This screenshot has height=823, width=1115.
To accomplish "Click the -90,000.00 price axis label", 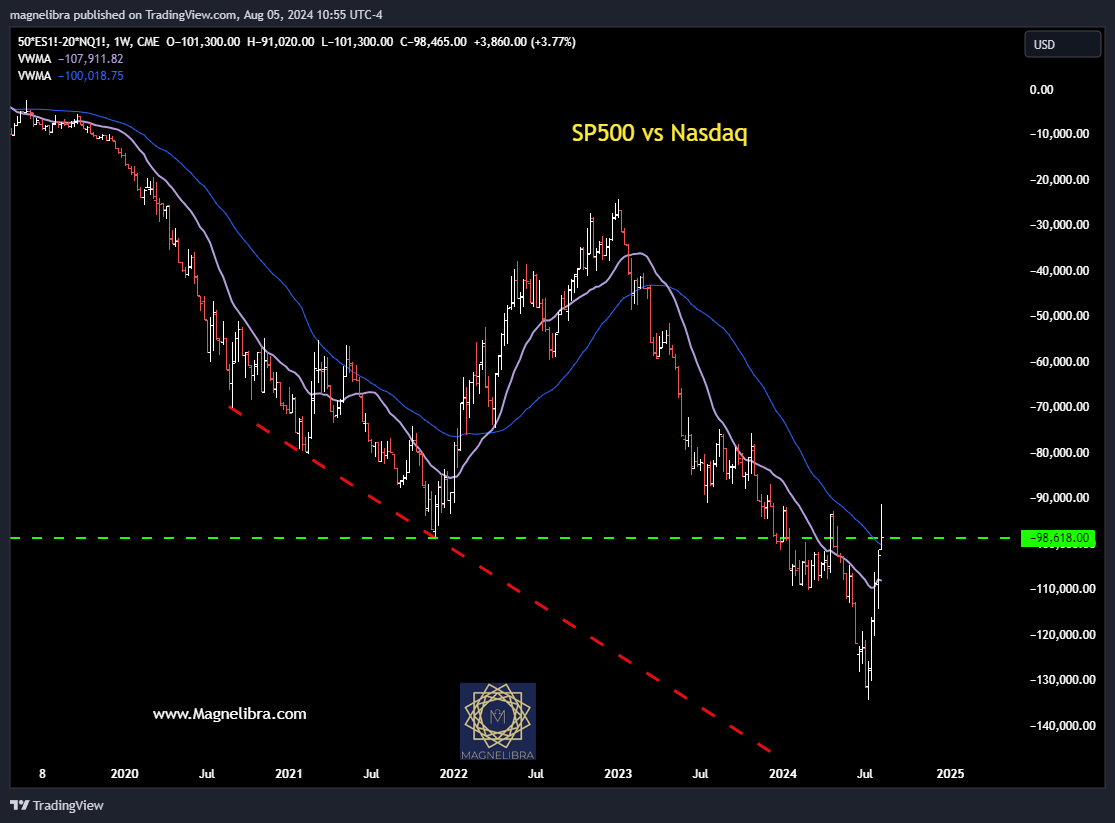I will [1060, 498].
